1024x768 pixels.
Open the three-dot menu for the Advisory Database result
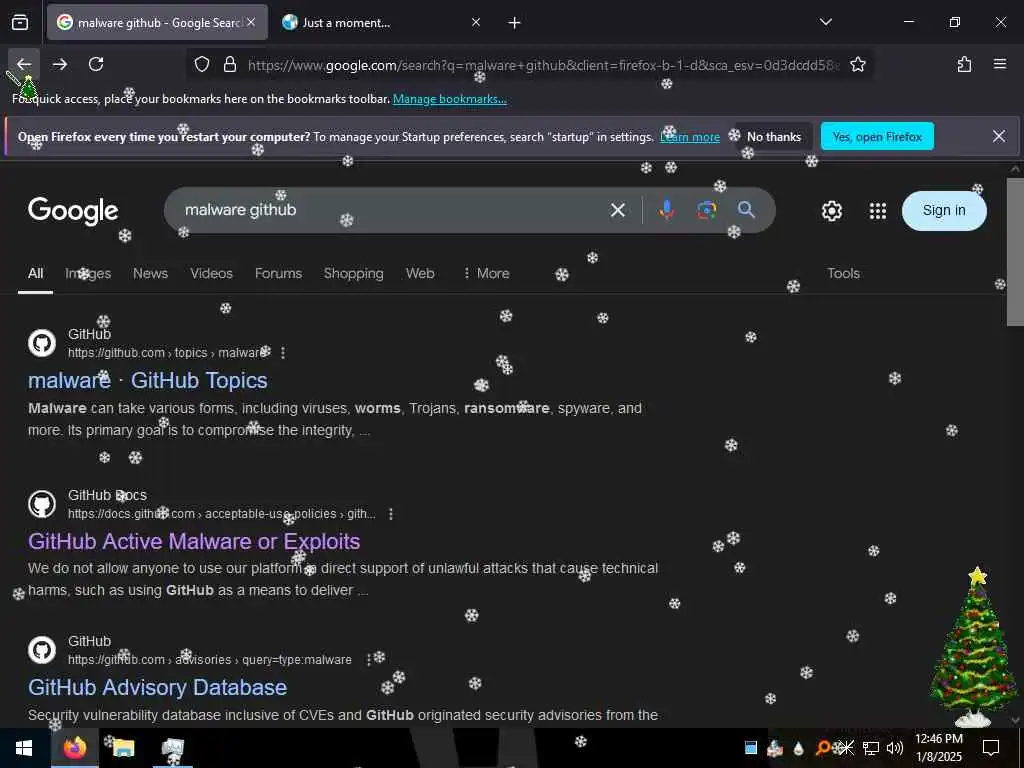368,660
